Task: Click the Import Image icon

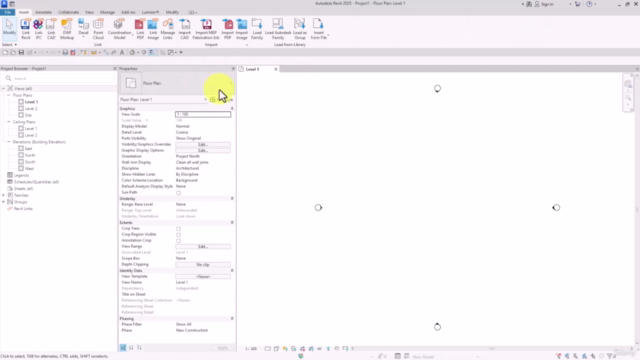Action: pyautogui.click(x=242, y=29)
